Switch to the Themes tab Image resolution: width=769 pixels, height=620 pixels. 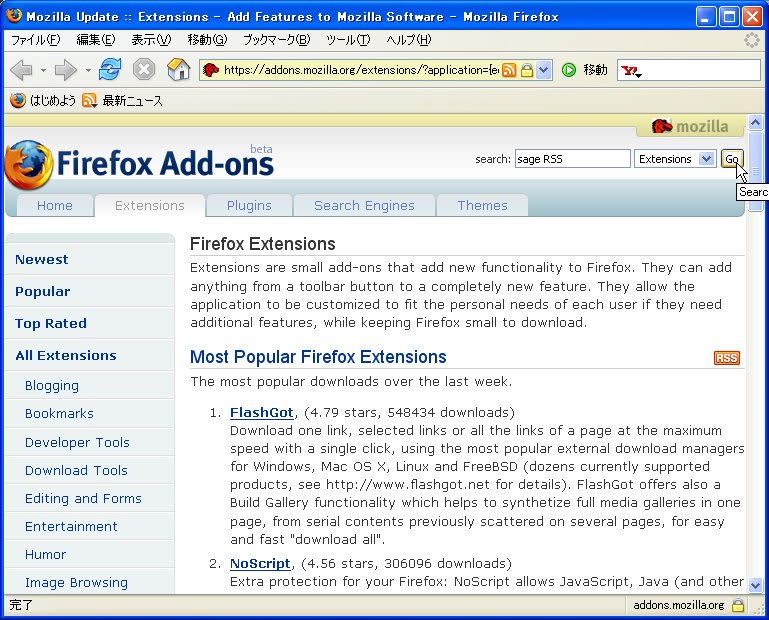point(482,206)
